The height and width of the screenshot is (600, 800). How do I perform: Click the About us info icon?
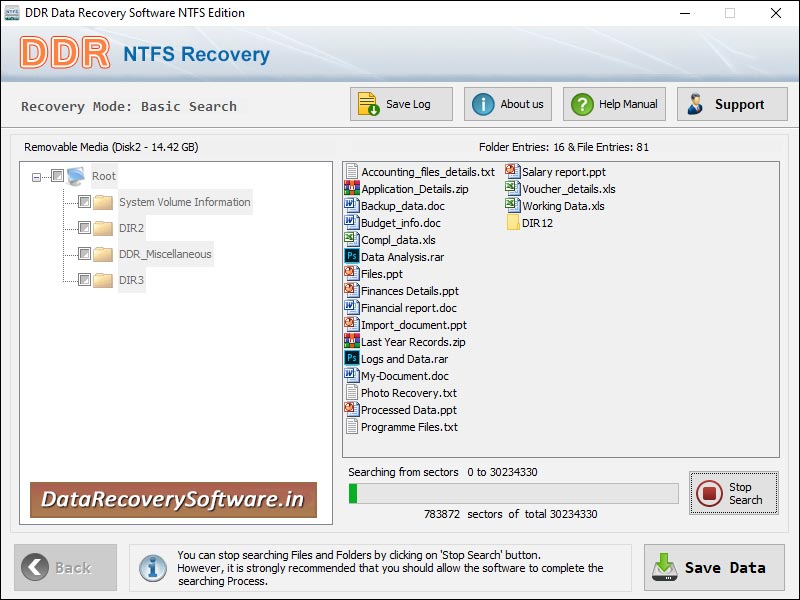tap(482, 103)
